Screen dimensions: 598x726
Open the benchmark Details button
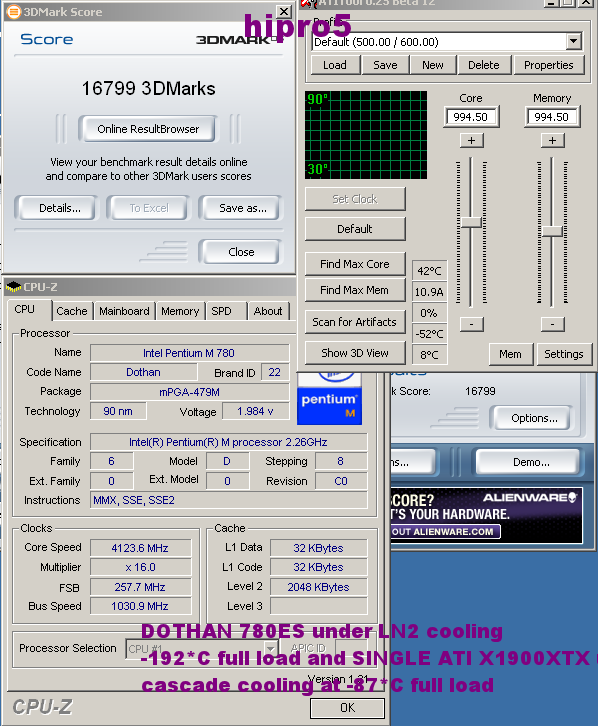[60, 208]
